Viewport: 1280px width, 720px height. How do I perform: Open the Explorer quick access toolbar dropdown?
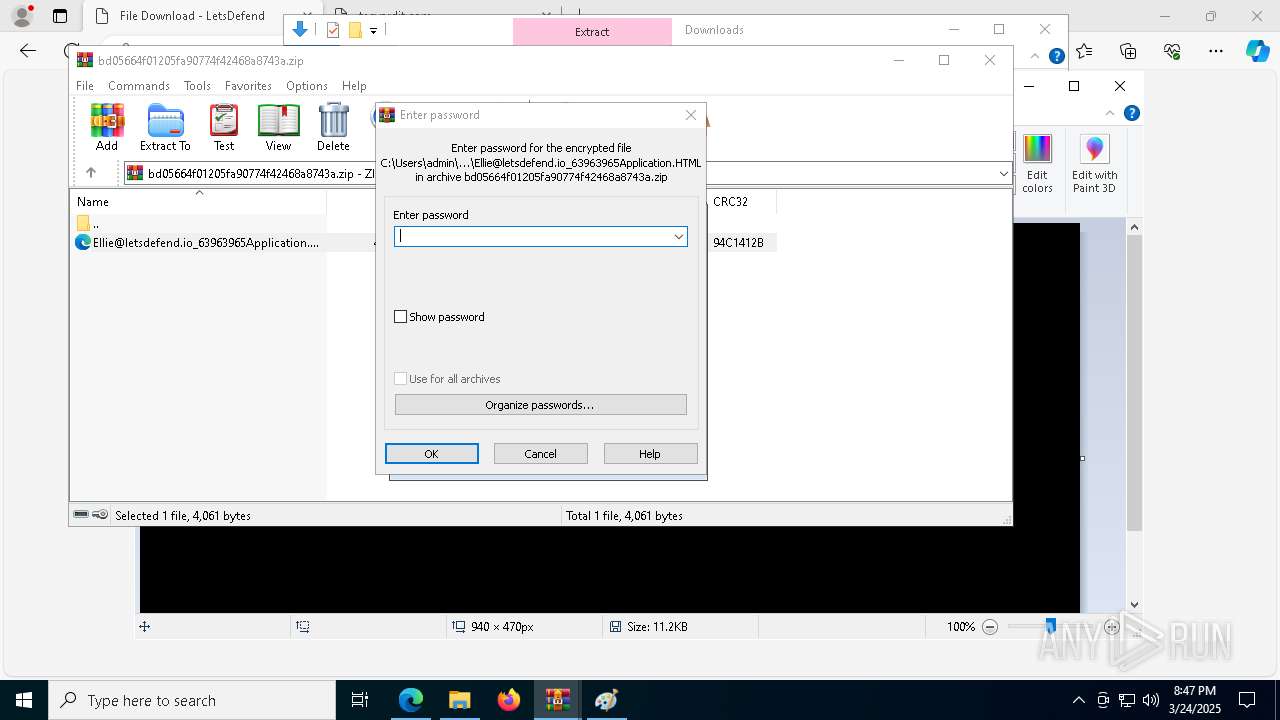pos(373,31)
